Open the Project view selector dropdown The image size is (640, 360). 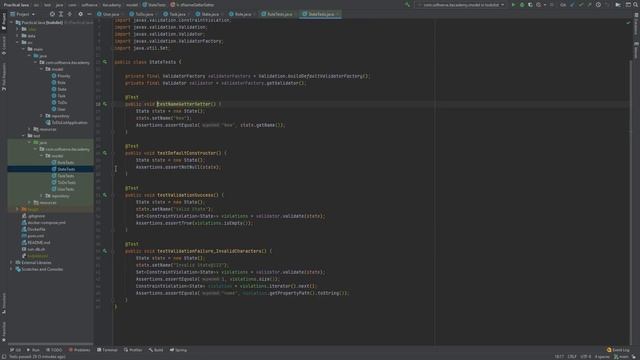[23, 14]
